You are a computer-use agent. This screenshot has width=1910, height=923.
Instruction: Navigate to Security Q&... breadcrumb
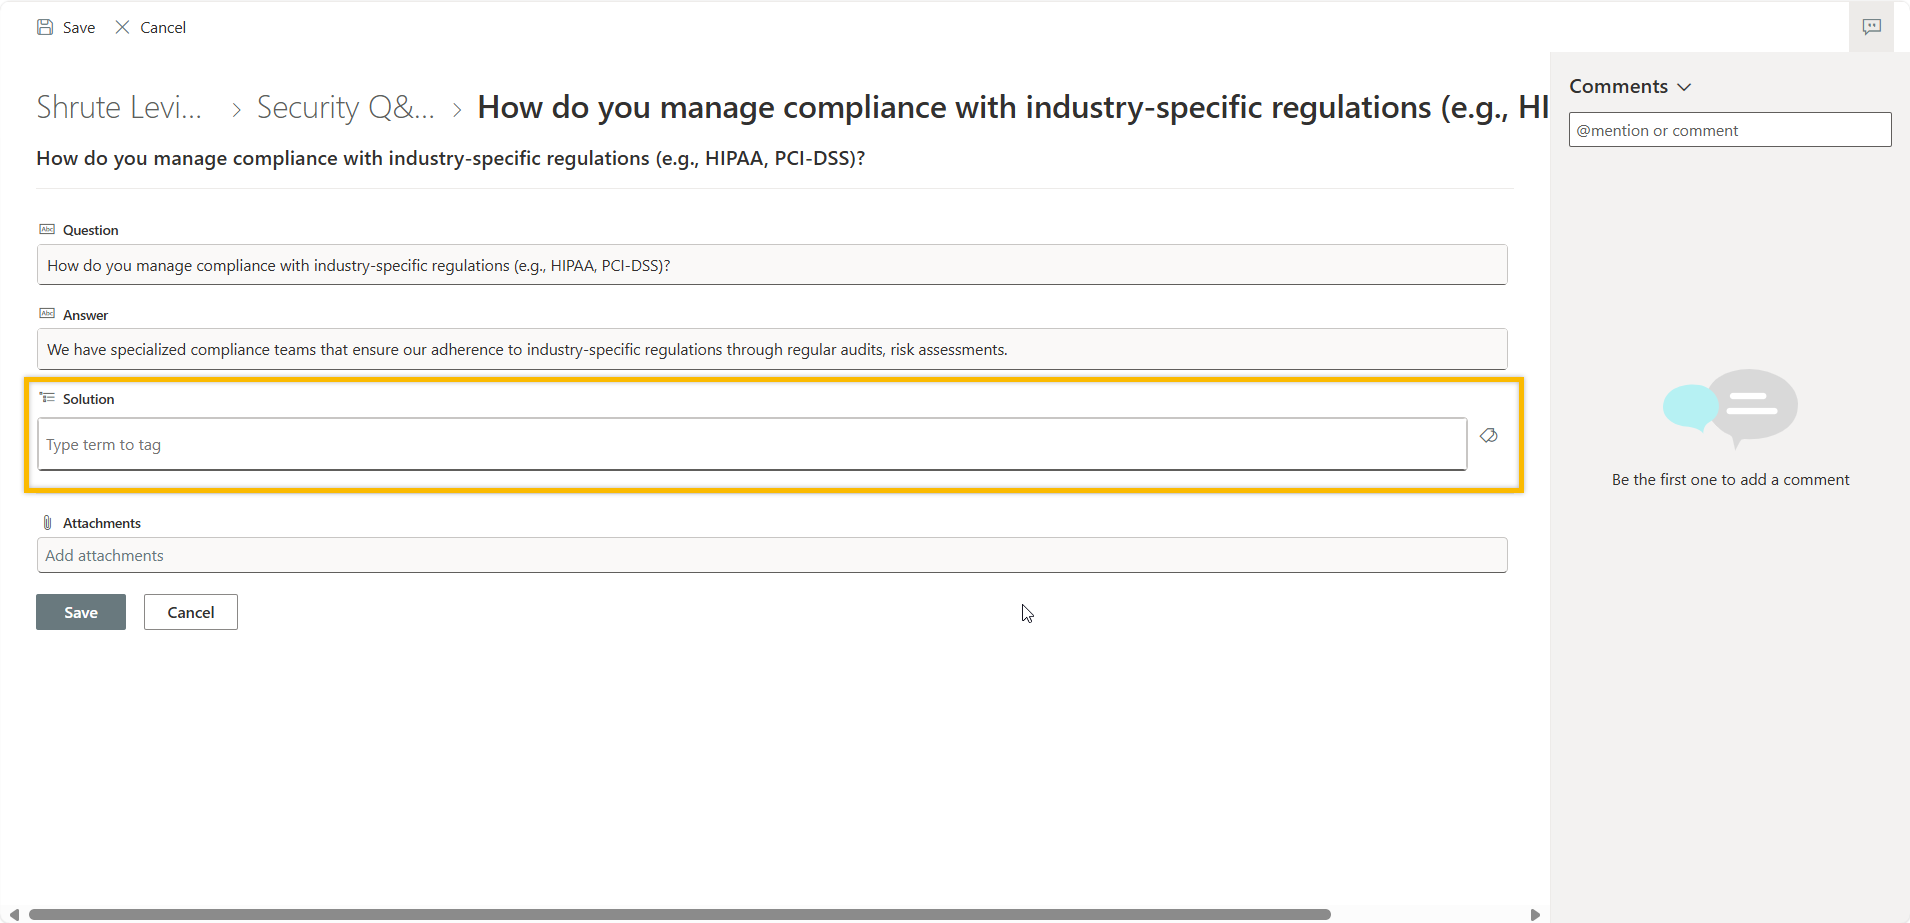point(345,108)
